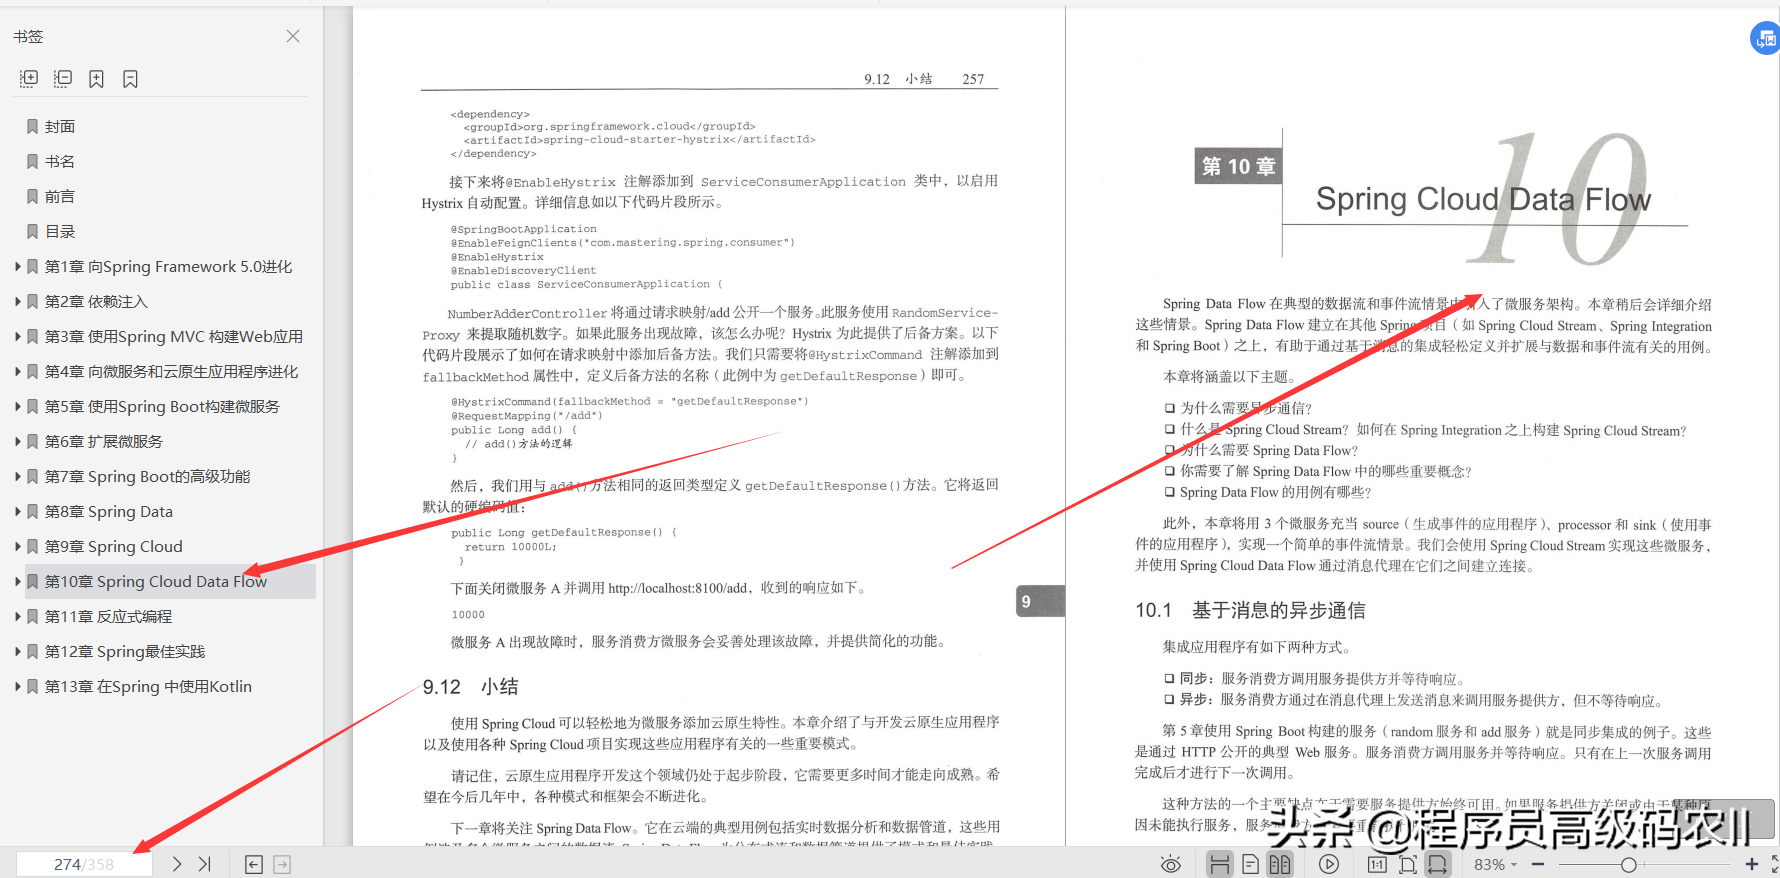Click the add bookmark icon
The height and width of the screenshot is (878, 1780).
(96, 78)
